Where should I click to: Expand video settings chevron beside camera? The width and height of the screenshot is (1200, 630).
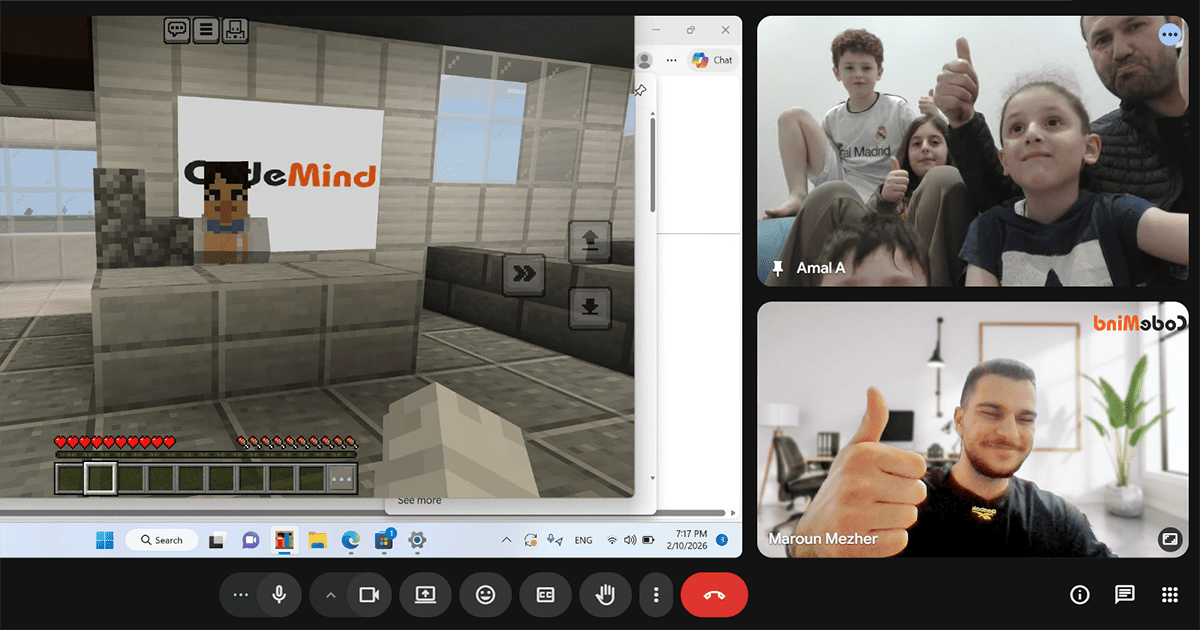tap(330, 595)
